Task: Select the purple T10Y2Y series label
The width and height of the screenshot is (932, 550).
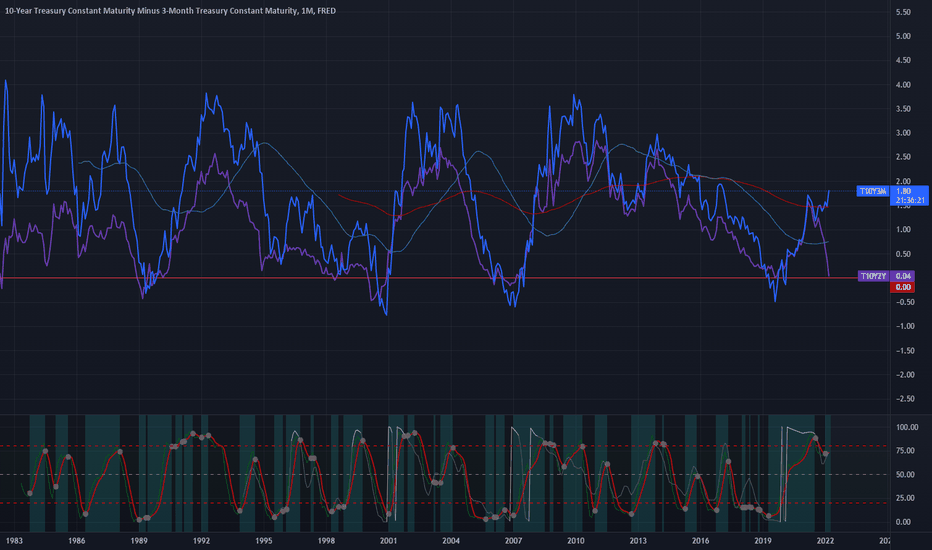Action: click(x=874, y=276)
